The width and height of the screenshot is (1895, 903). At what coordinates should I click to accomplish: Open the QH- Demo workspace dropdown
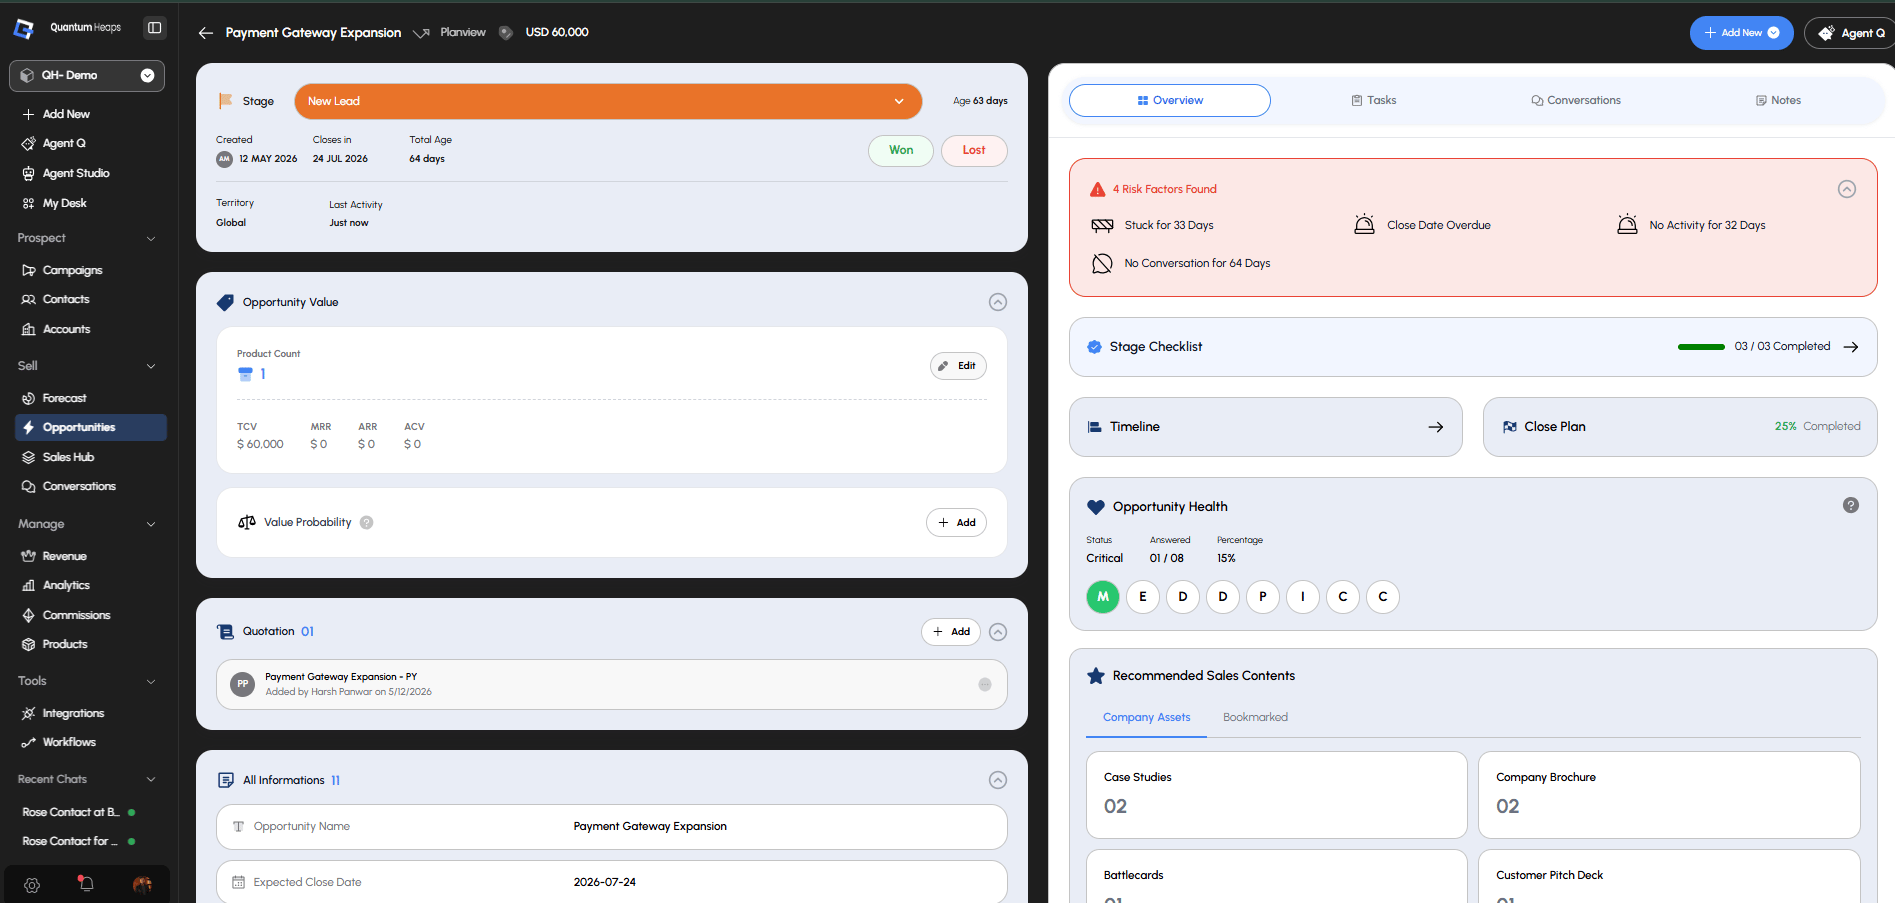(87, 76)
